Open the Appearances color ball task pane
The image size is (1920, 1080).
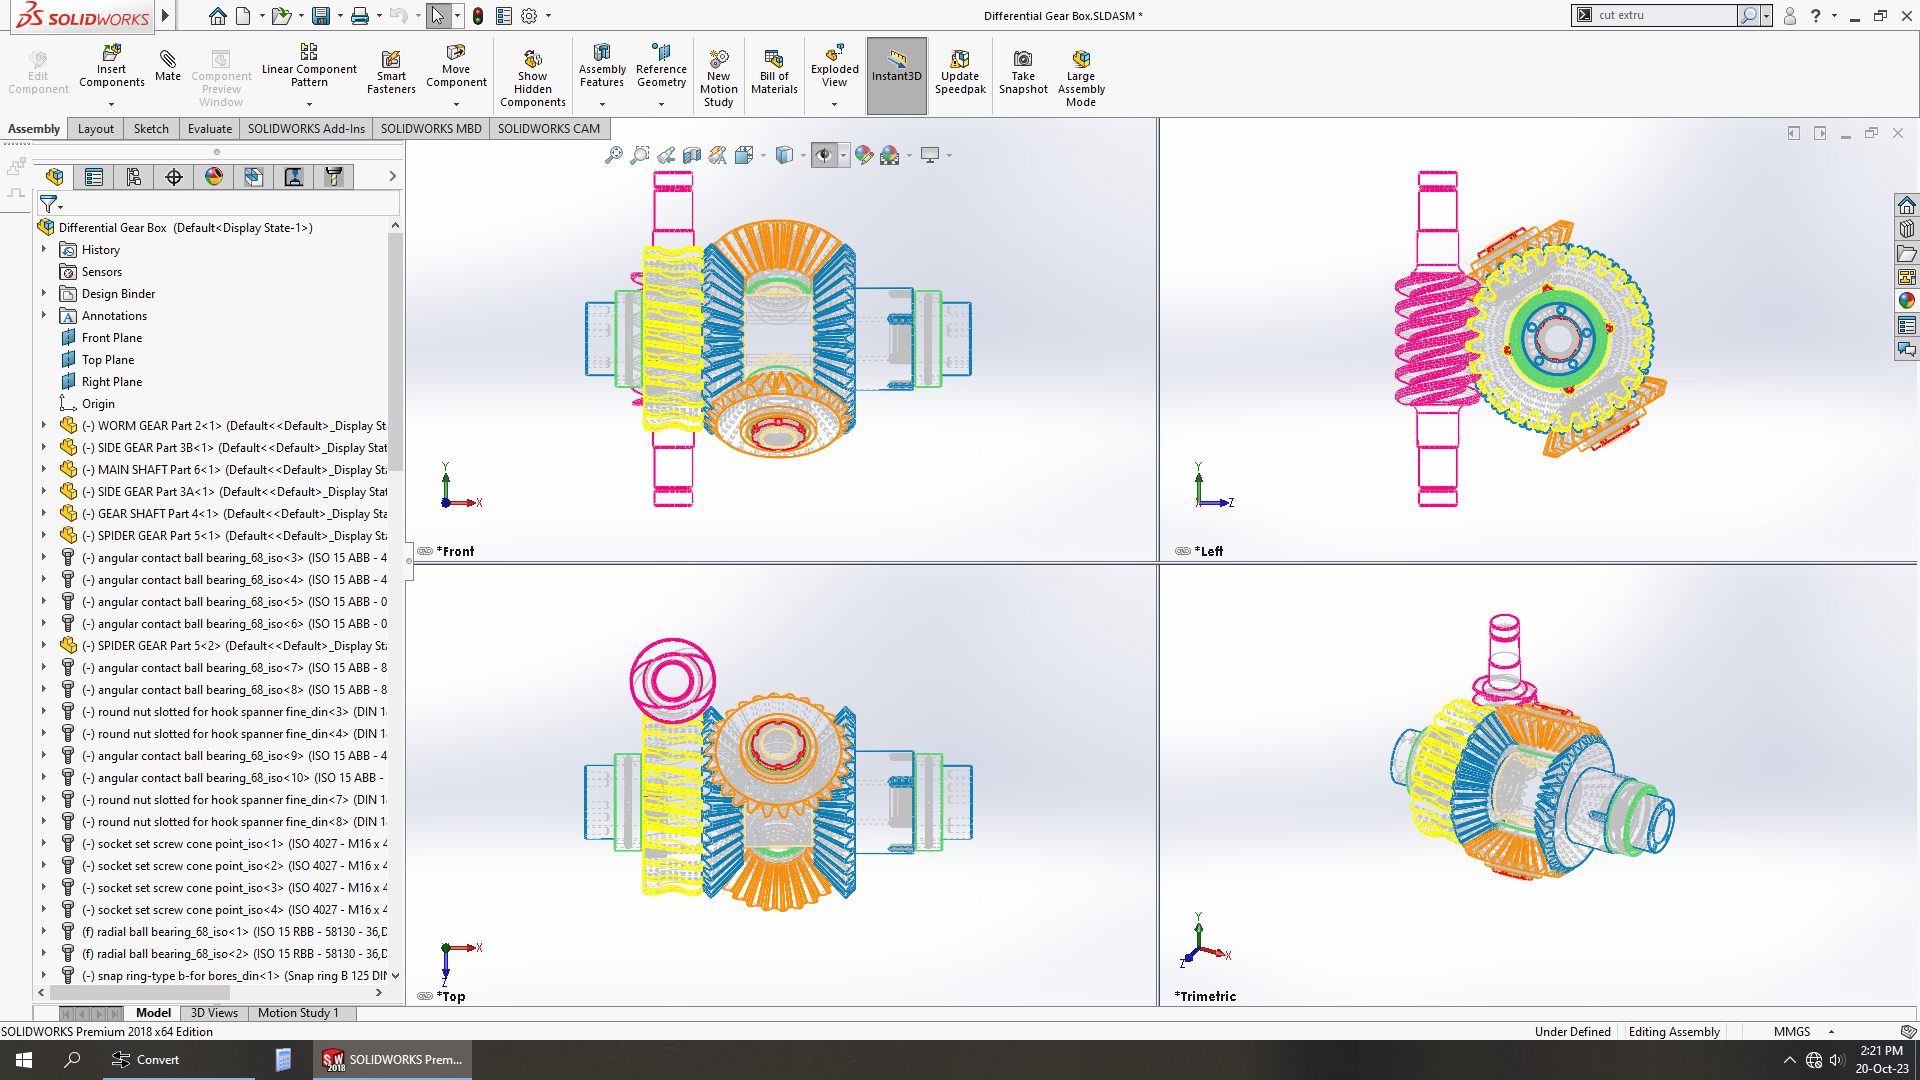click(x=1907, y=301)
